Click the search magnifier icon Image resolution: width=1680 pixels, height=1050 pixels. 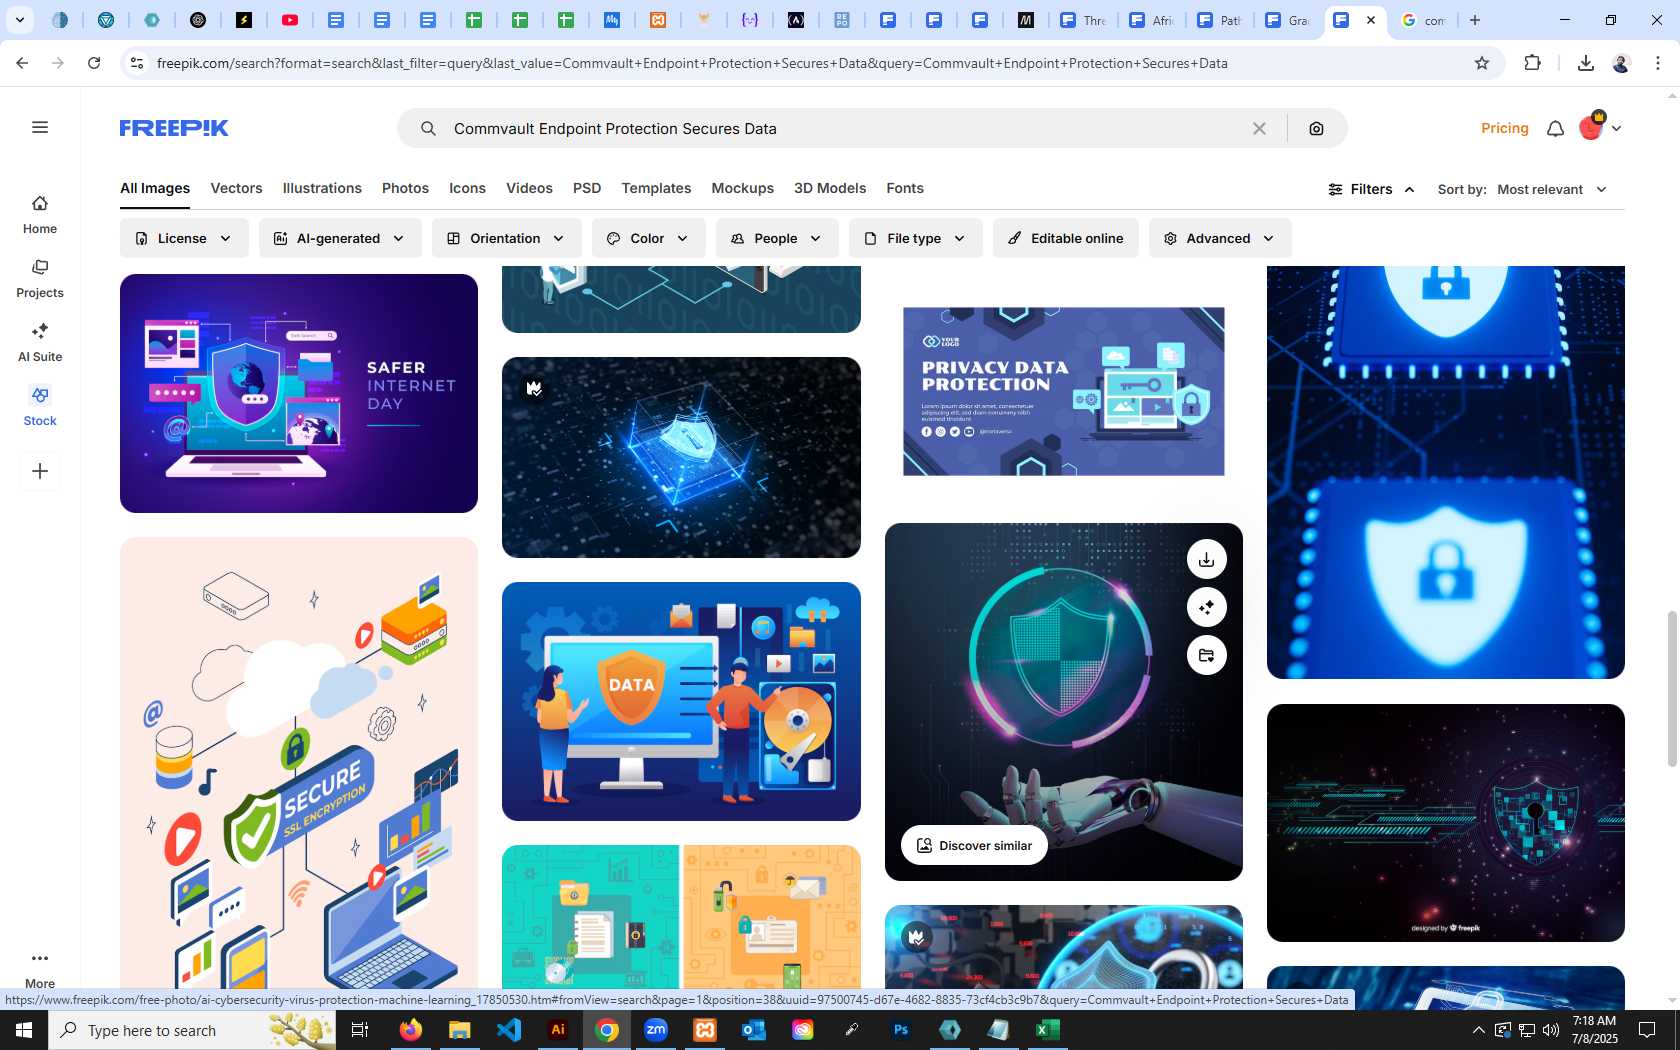click(428, 128)
